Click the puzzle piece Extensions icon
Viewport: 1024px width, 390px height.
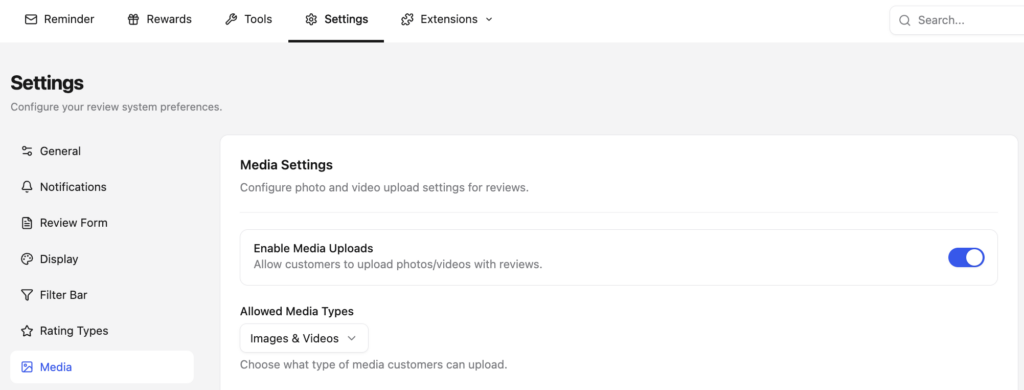pyautogui.click(x=407, y=20)
